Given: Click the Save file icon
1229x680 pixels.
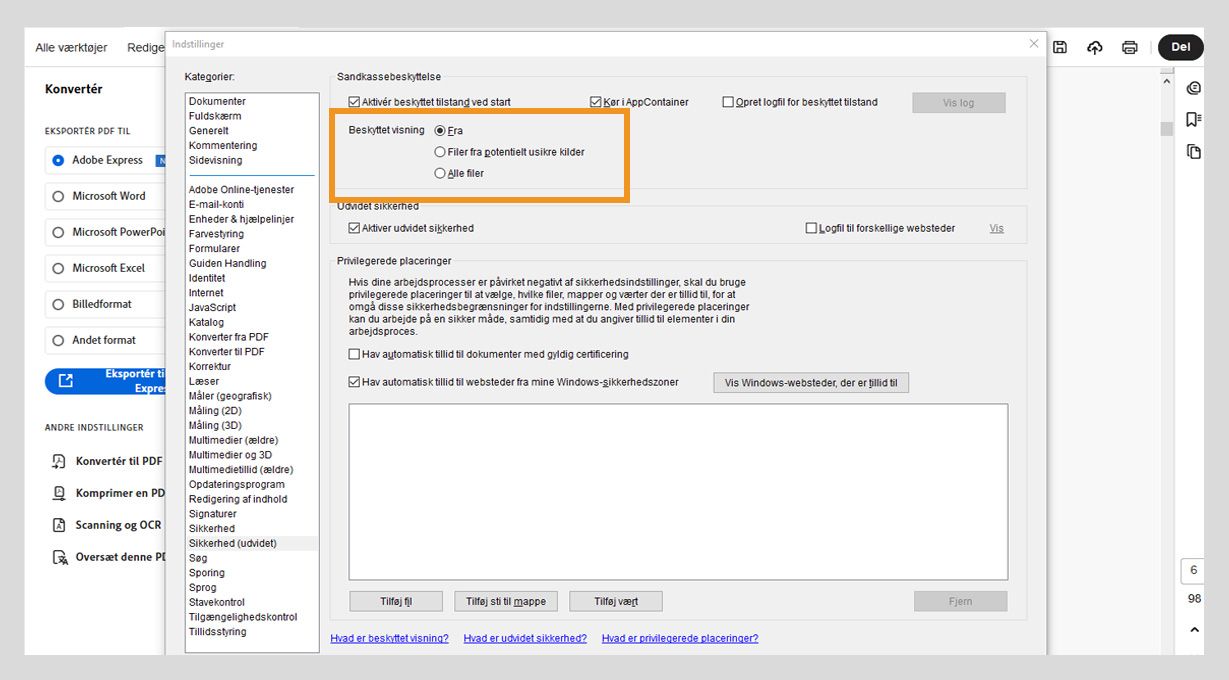Looking at the screenshot, I should point(1059,46).
